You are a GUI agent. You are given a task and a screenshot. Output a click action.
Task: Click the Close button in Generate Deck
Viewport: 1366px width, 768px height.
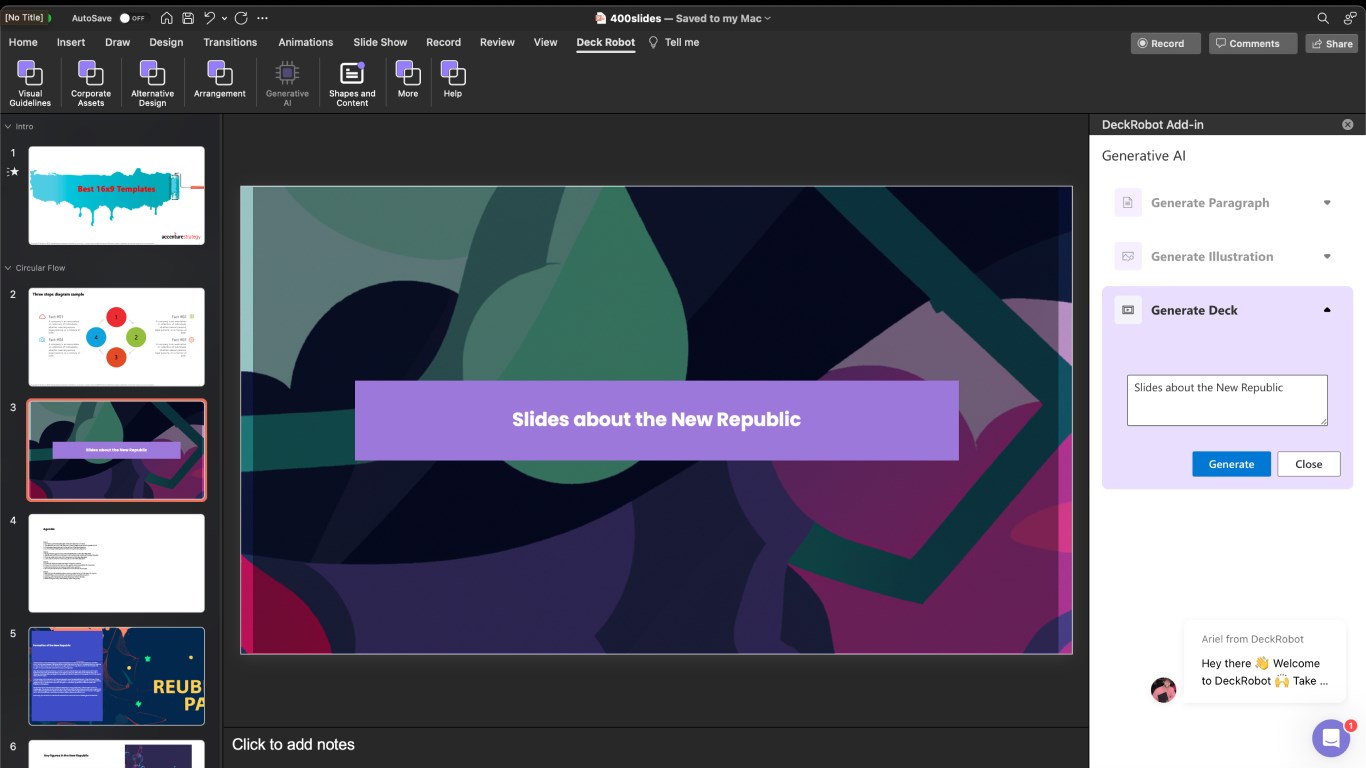point(1308,464)
